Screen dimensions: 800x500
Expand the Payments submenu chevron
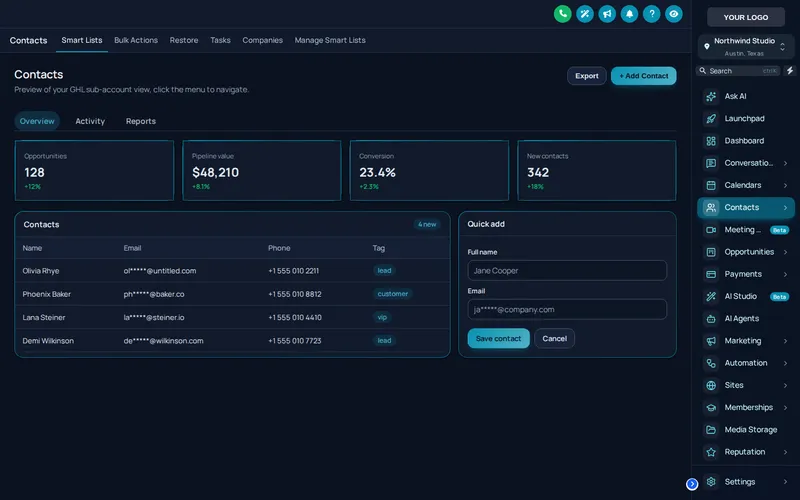click(785, 274)
